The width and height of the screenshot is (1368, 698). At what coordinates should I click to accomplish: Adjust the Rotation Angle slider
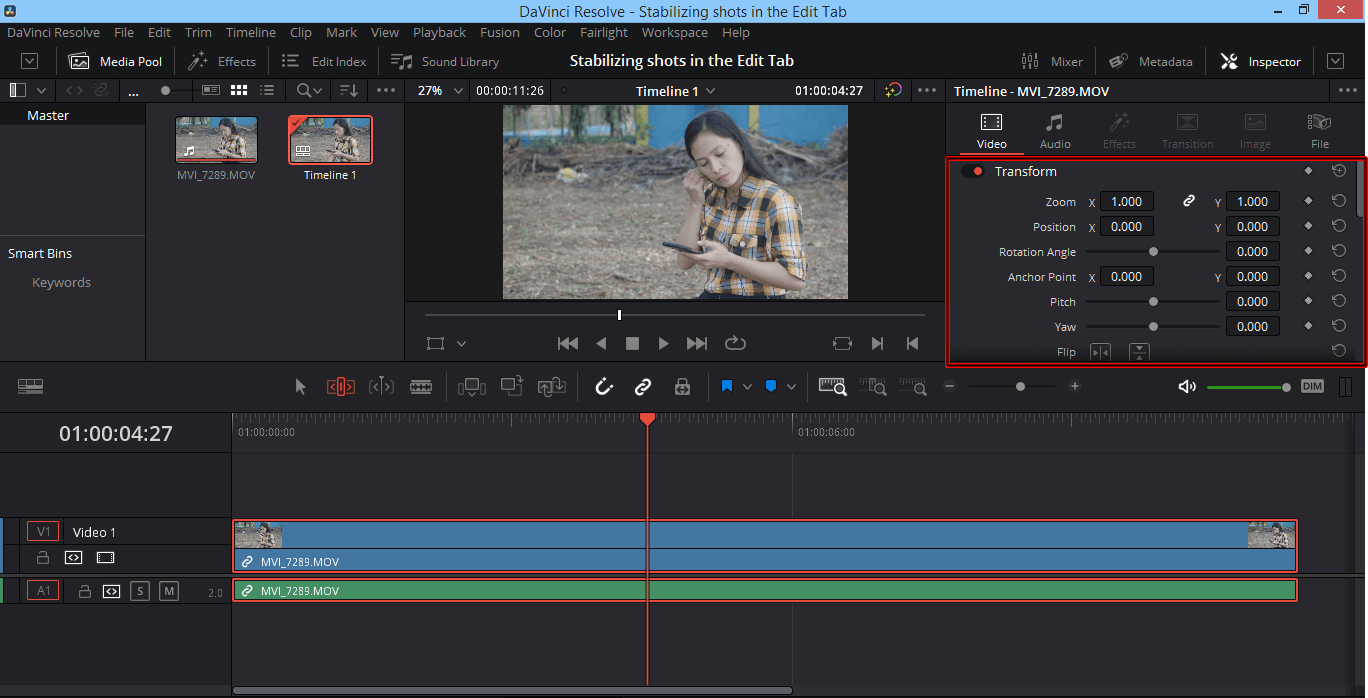1153,252
